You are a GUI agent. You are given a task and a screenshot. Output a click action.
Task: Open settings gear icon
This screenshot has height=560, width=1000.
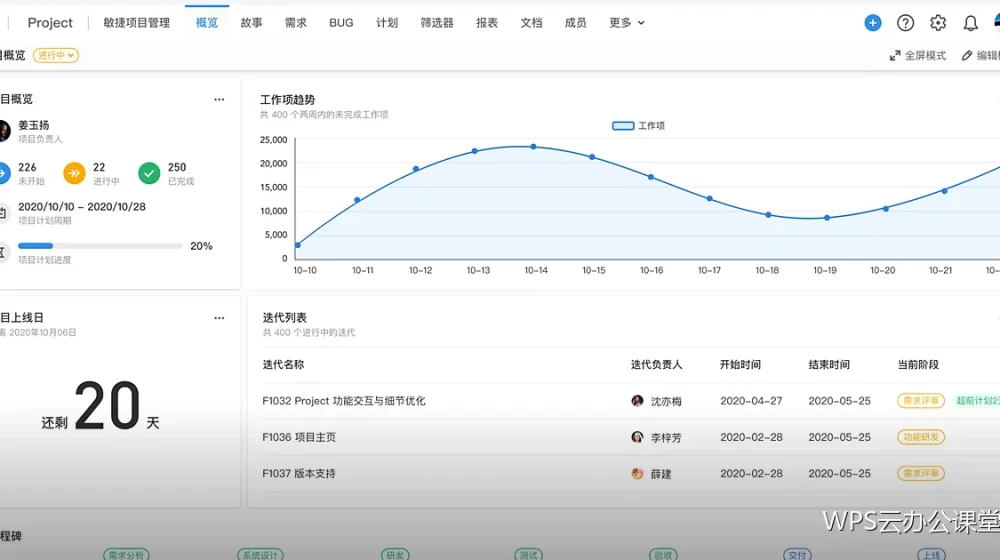938,23
